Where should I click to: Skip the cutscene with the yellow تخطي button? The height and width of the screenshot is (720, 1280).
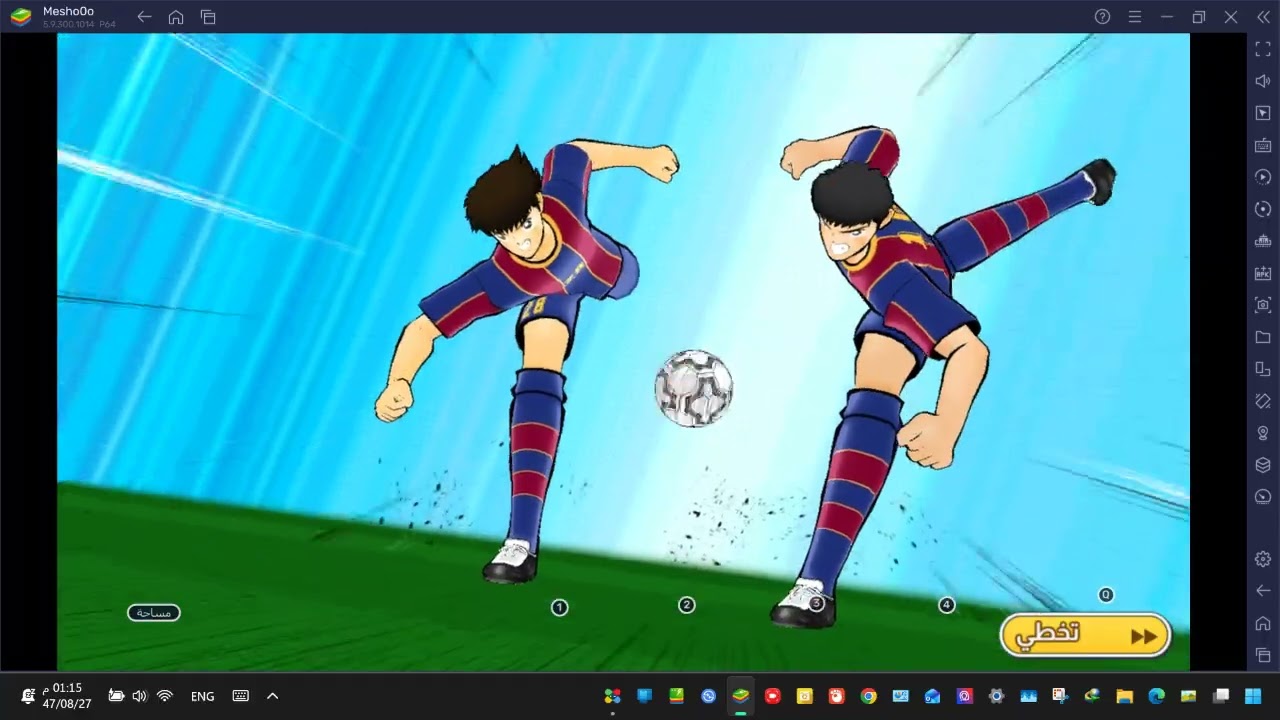(1085, 635)
